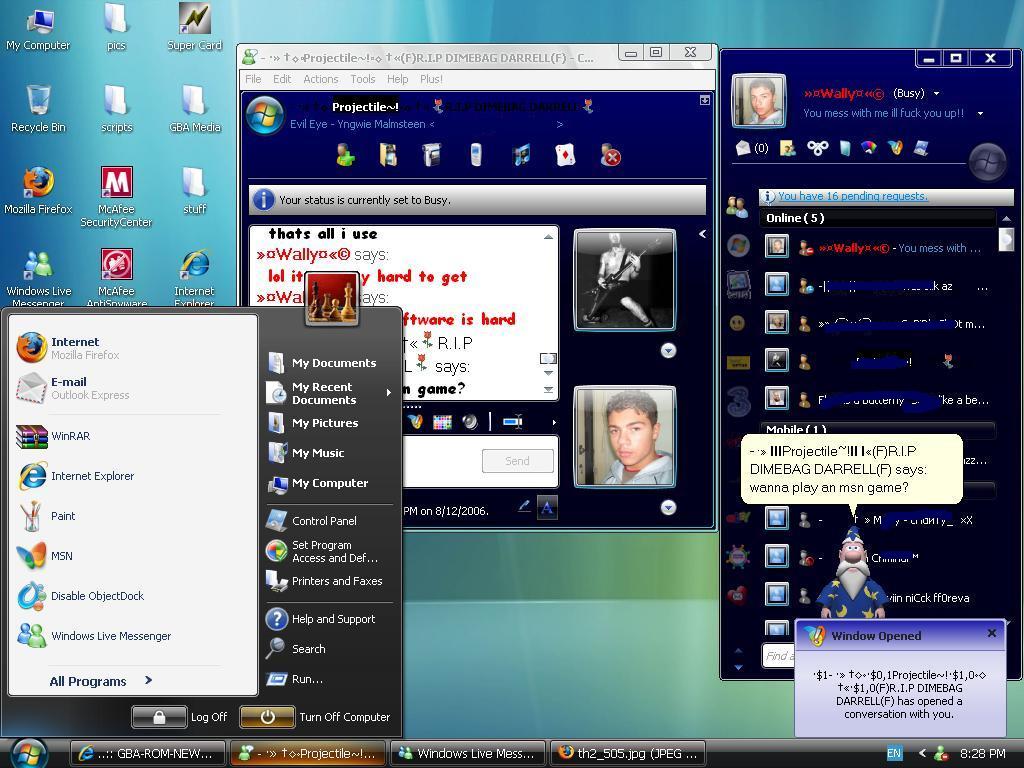Open the background color grid picker in chat
Screen dimensions: 1024x768
tap(441, 422)
